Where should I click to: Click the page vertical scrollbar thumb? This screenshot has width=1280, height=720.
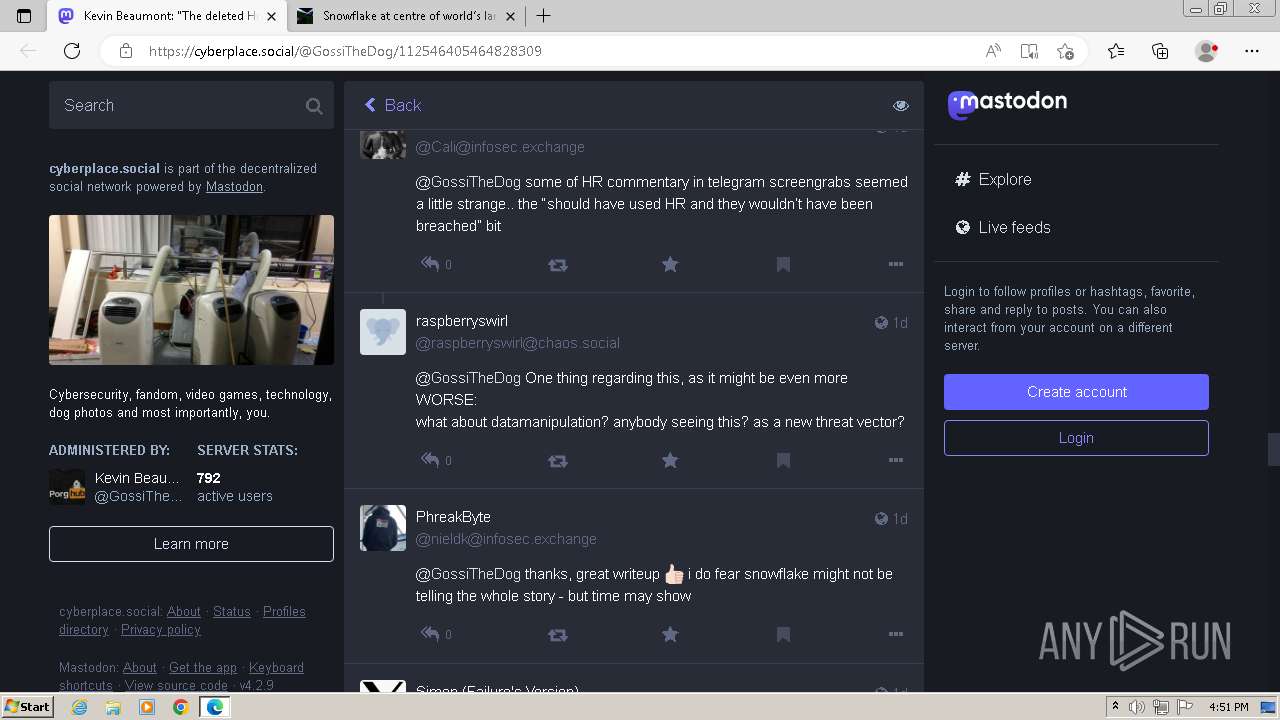point(1273,450)
